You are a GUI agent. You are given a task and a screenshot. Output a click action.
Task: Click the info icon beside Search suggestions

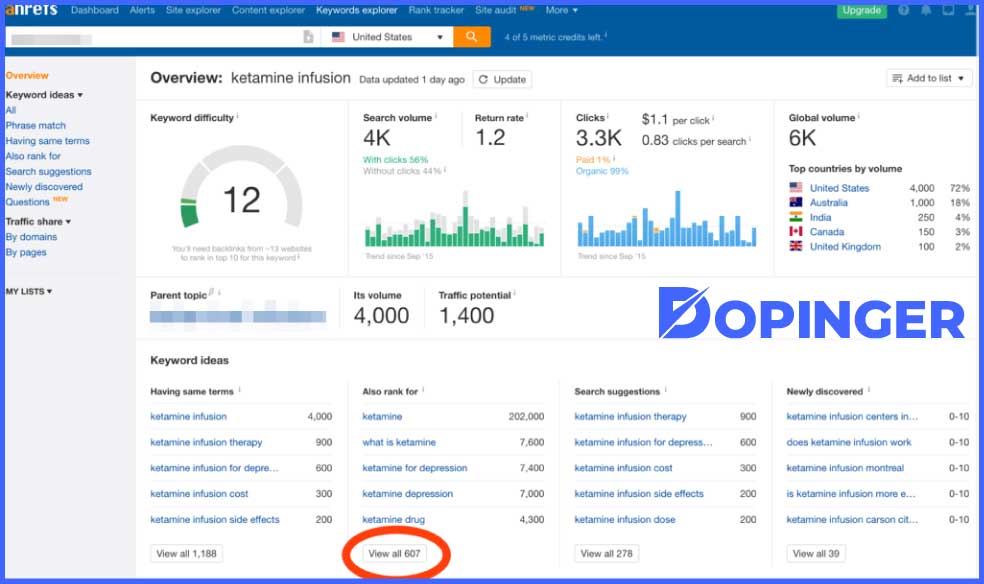pos(666,390)
